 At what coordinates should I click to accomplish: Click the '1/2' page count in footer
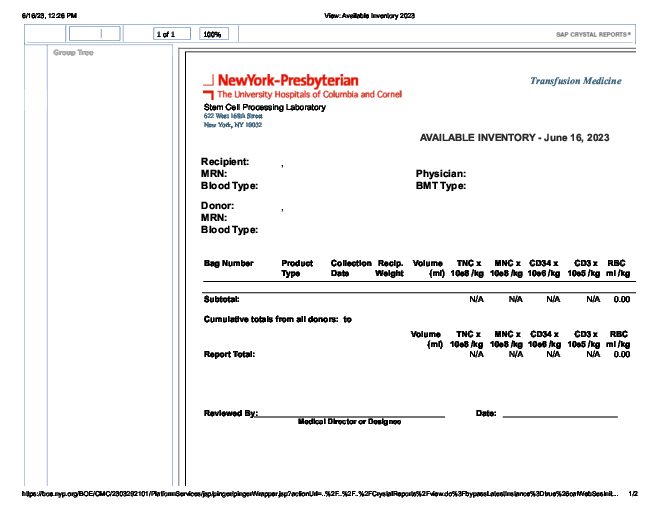[x=633, y=493]
